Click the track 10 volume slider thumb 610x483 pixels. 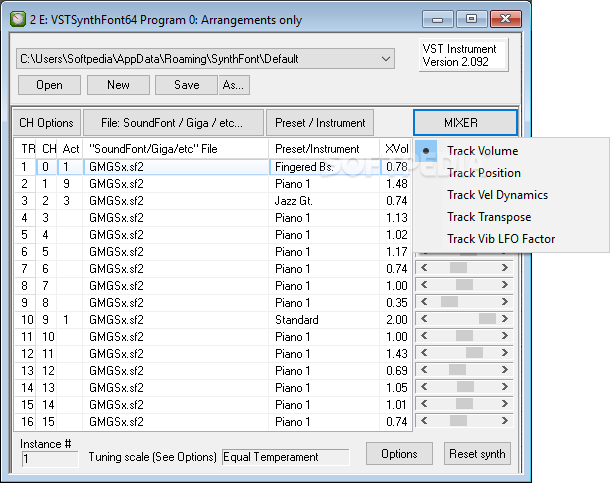pyautogui.click(x=487, y=319)
